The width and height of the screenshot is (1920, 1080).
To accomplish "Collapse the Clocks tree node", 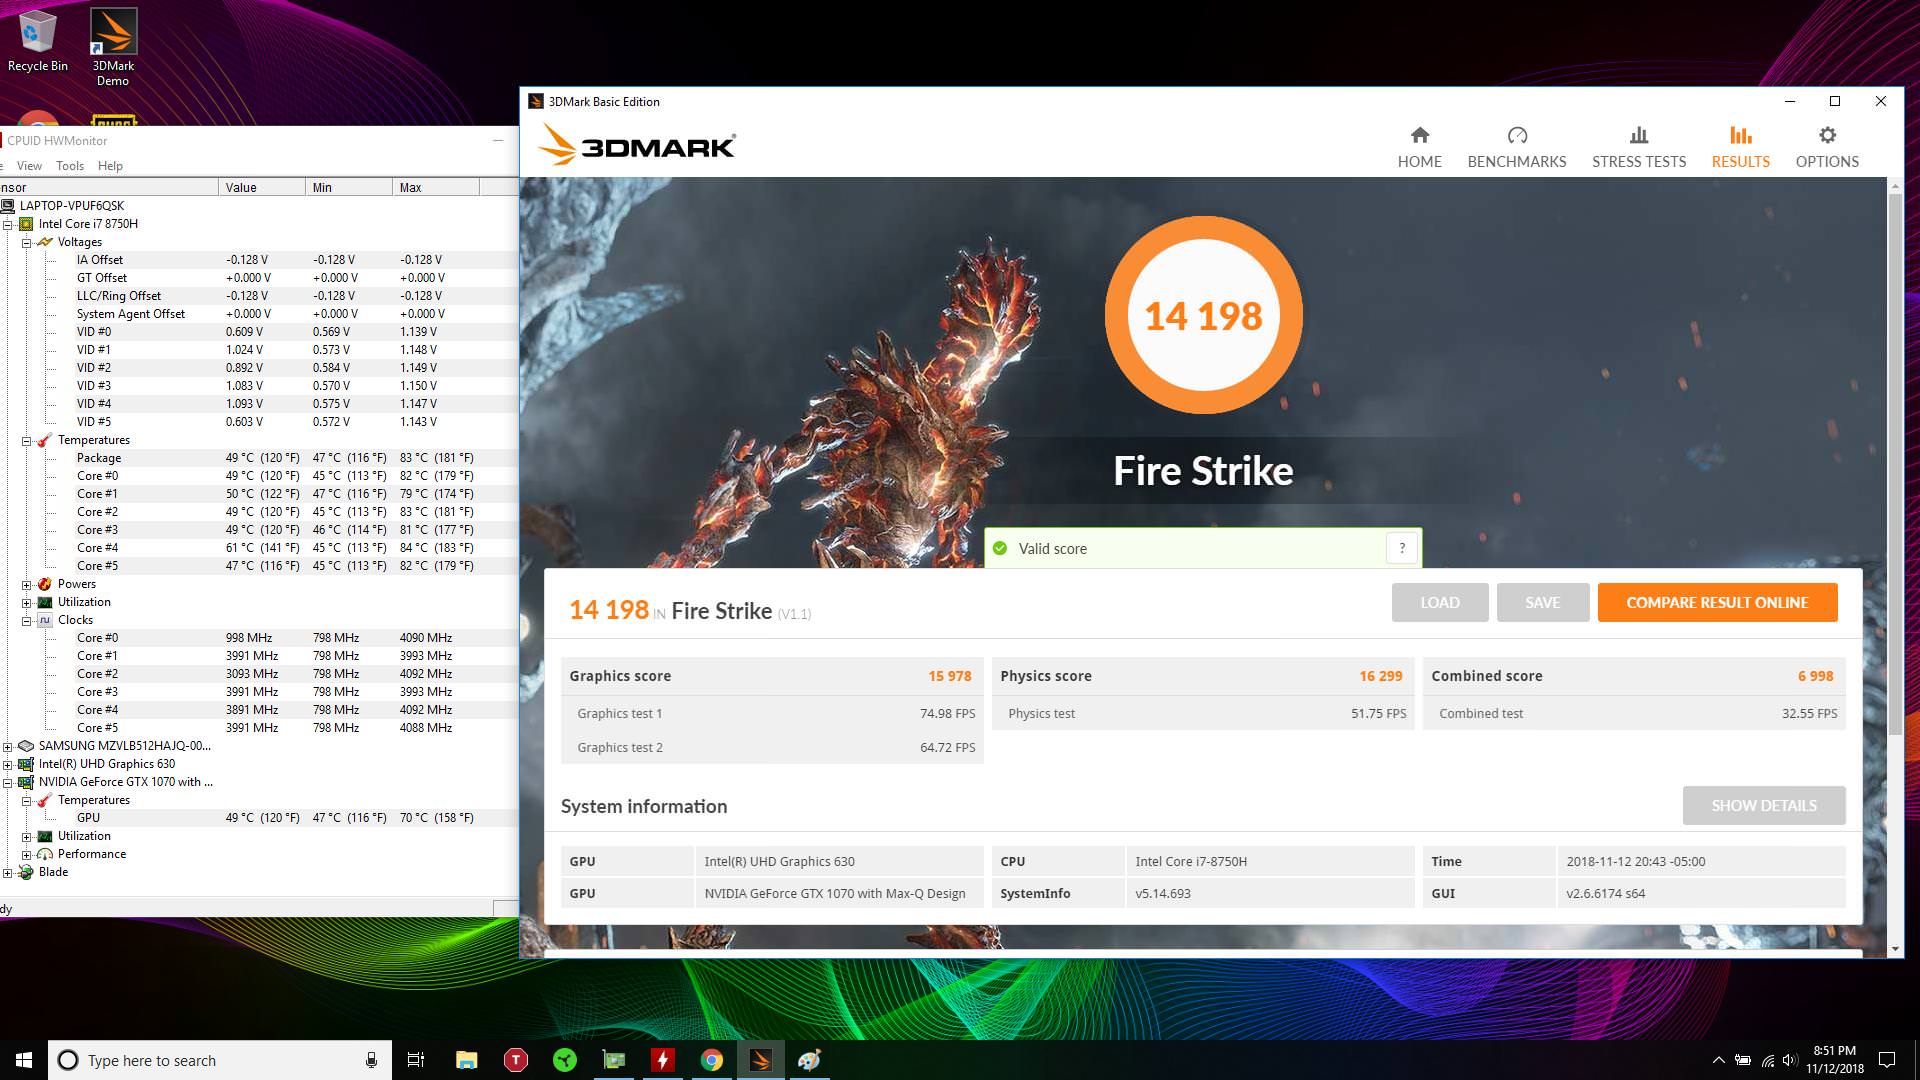I will coord(27,620).
